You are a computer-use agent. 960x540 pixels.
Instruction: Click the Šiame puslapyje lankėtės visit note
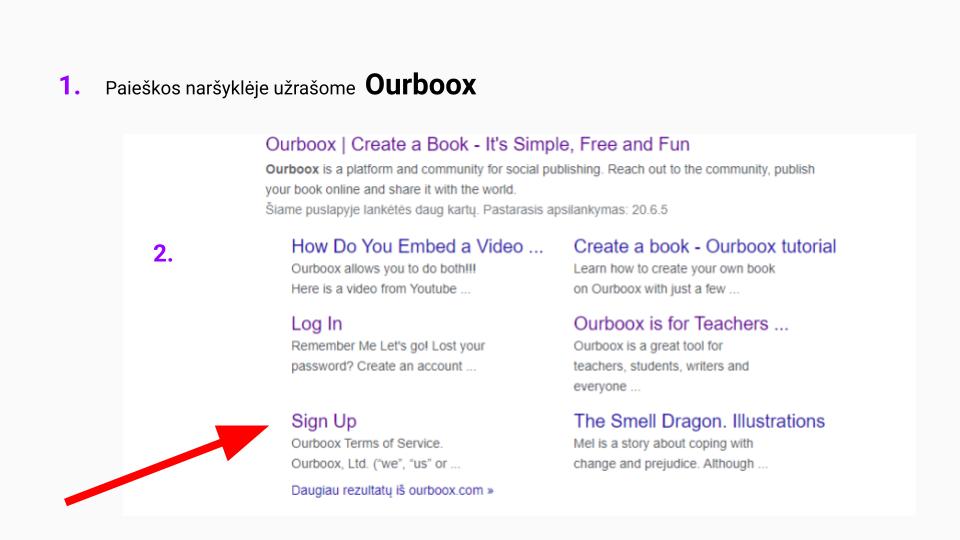[x=466, y=210]
